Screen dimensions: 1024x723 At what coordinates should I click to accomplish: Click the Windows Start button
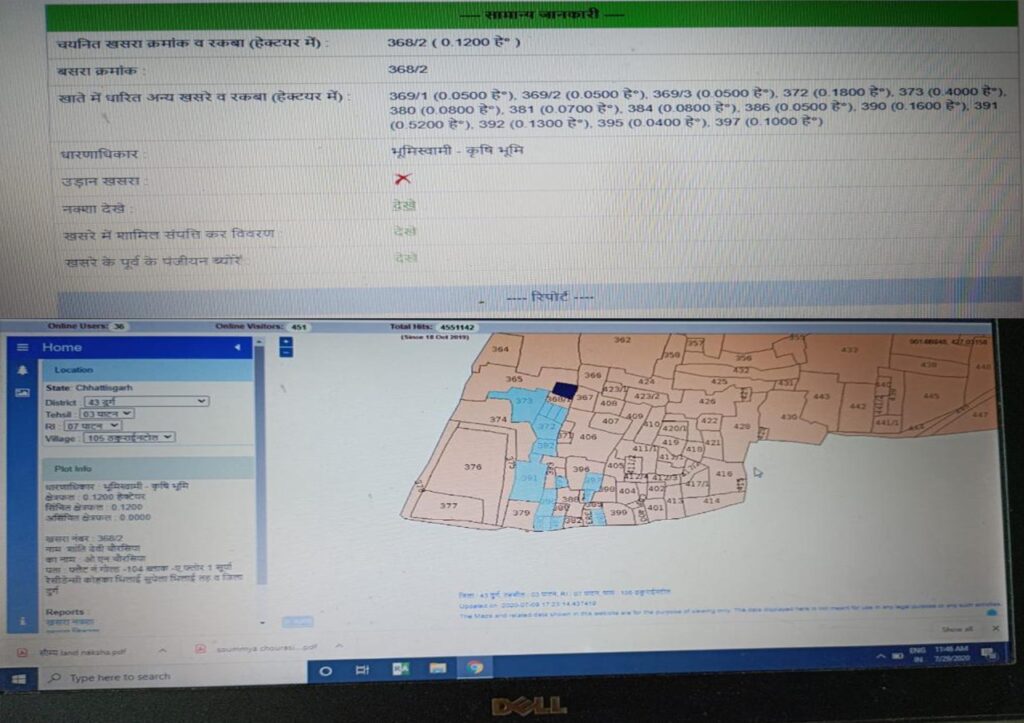coord(18,677)
